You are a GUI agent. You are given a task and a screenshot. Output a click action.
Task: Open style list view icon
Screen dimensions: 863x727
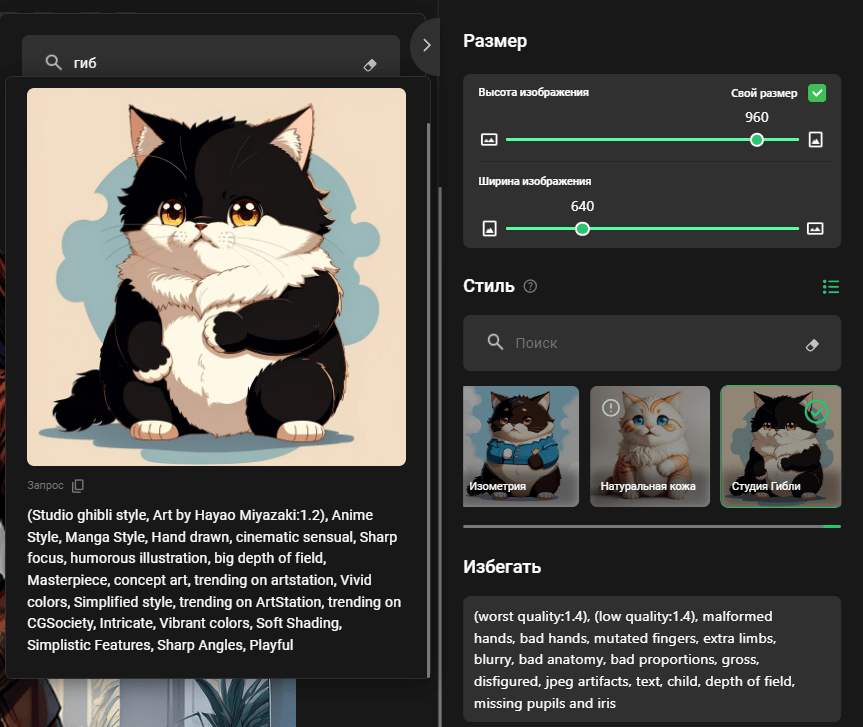pyautogui.click(x=830, y=287)
